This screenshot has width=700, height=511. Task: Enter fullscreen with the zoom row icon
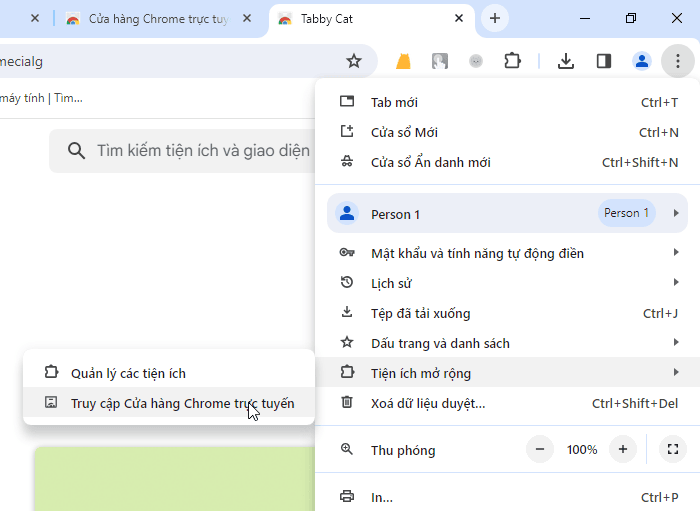click(x=673, y=449)
